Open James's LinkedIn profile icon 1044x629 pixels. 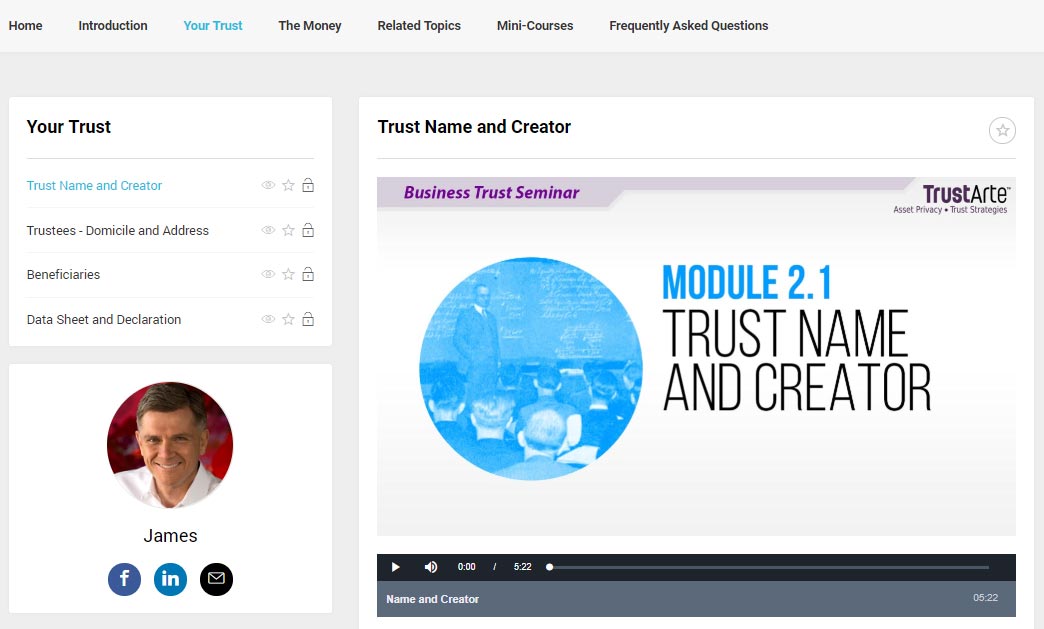point(170,579)
